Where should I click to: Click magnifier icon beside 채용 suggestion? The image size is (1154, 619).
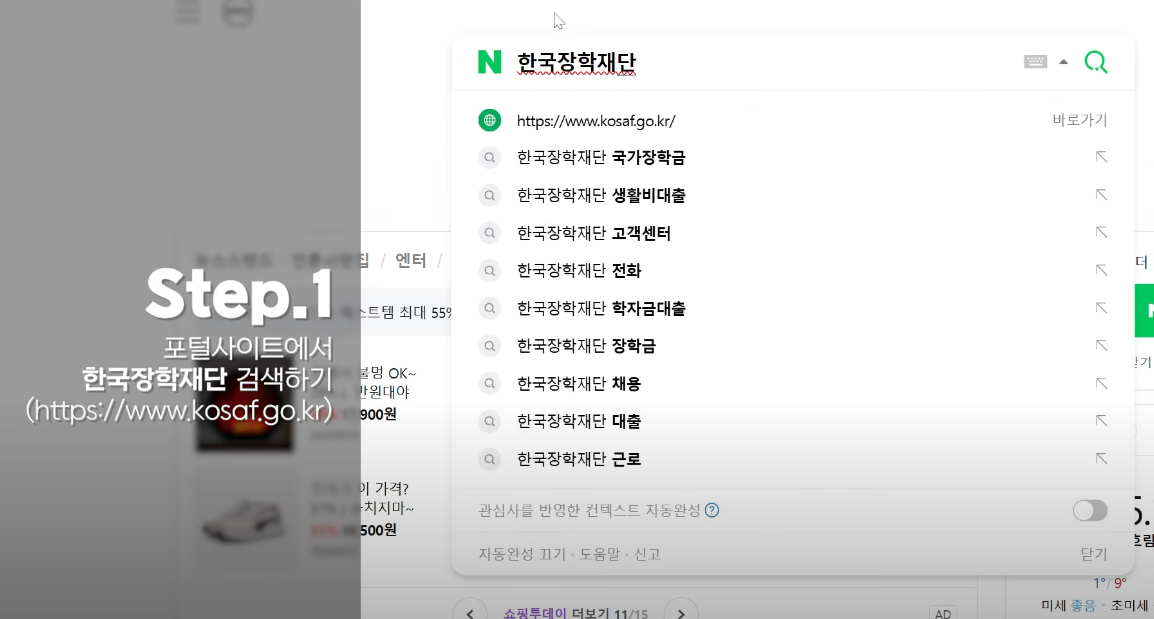tap(489, 383)
